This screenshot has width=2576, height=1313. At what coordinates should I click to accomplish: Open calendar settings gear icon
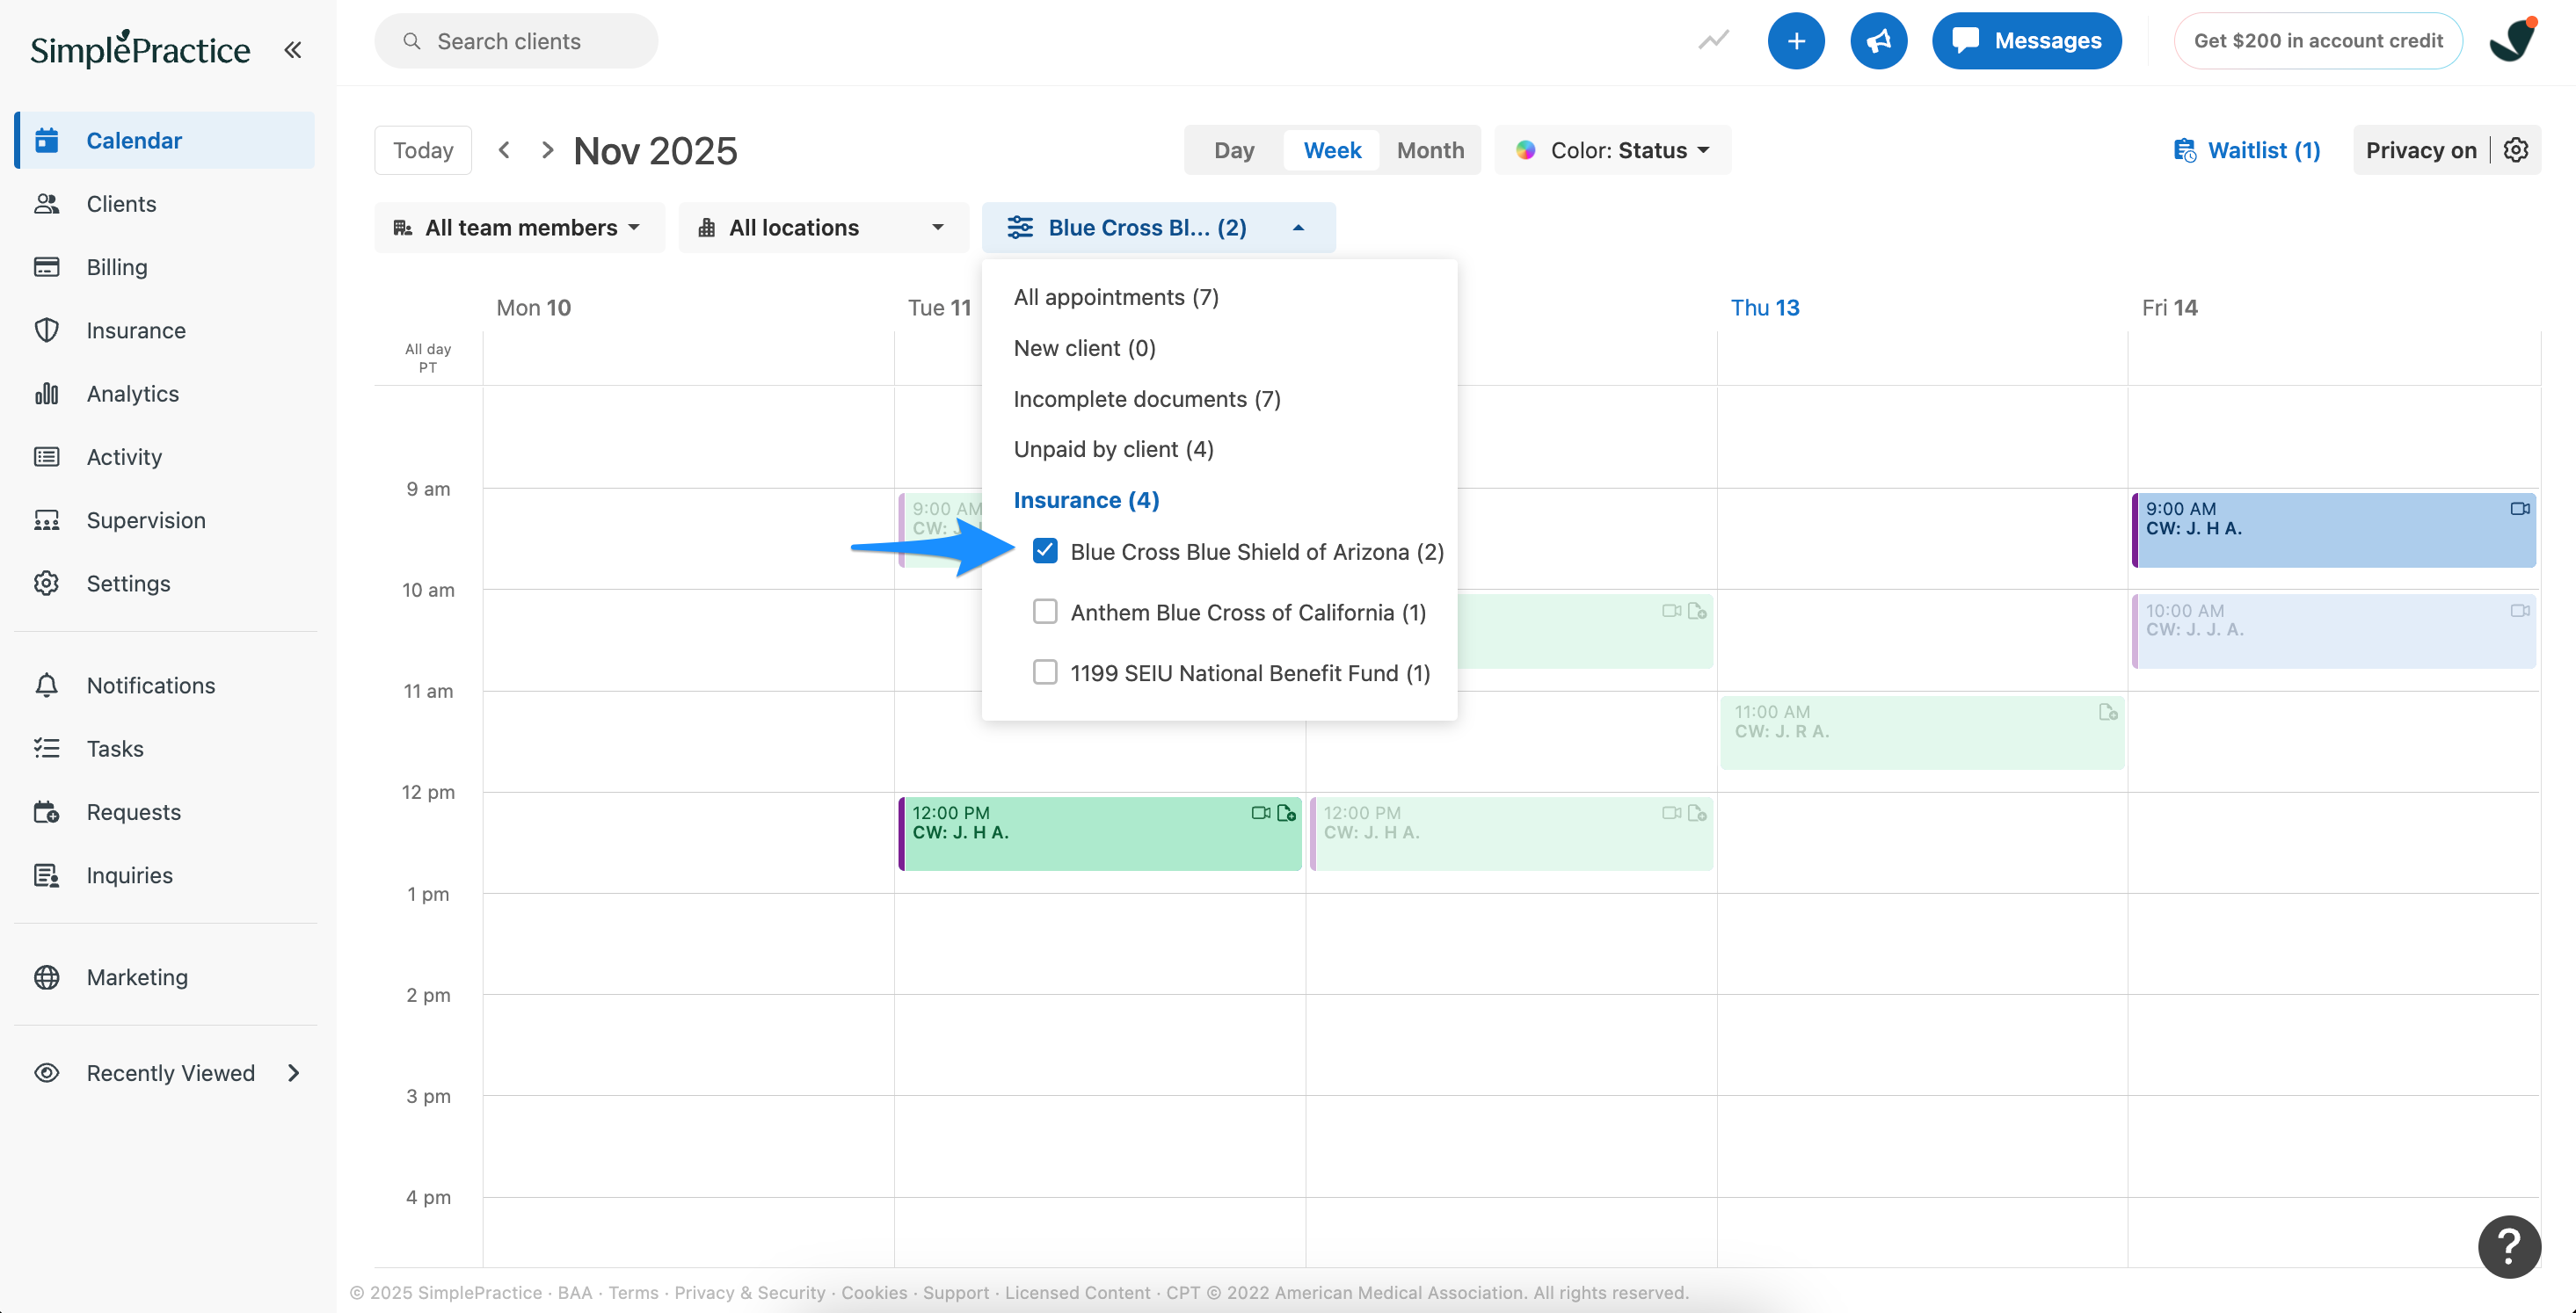point(2516,150)
